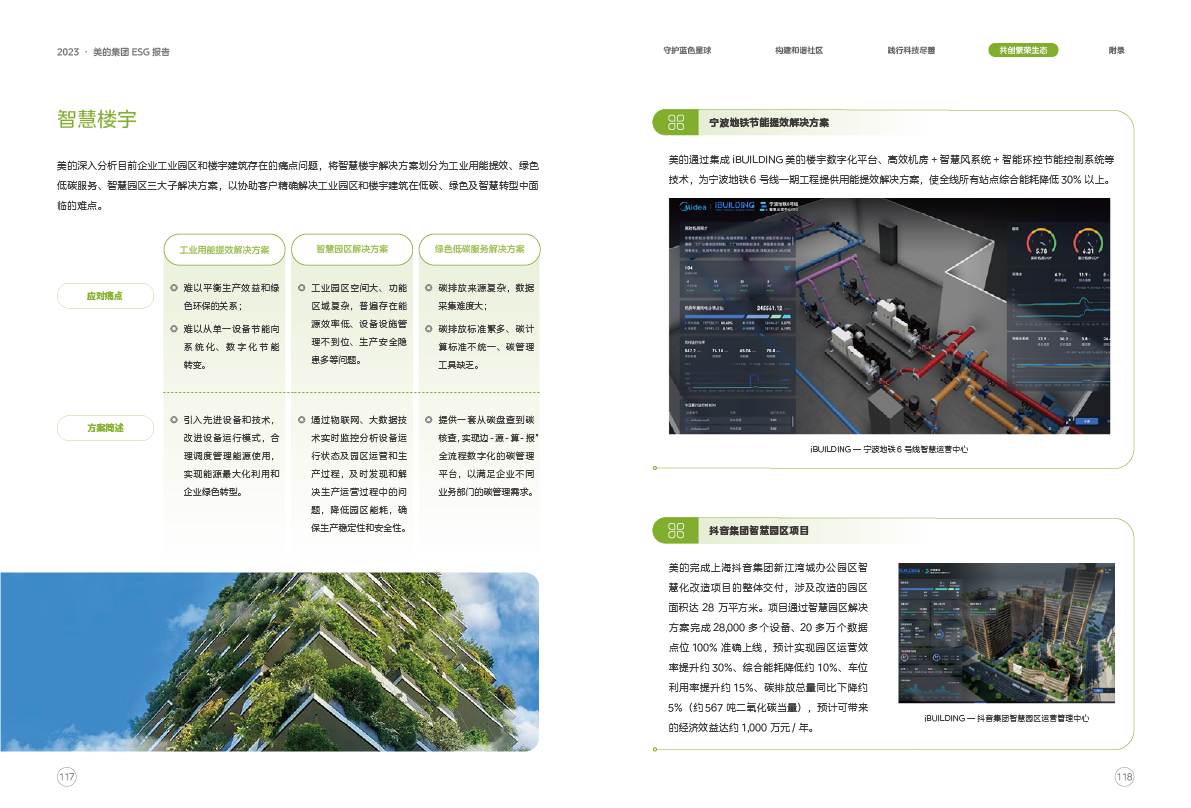Open the 共创繁荣生态 navigation tab

click(x=1022, y=50)
